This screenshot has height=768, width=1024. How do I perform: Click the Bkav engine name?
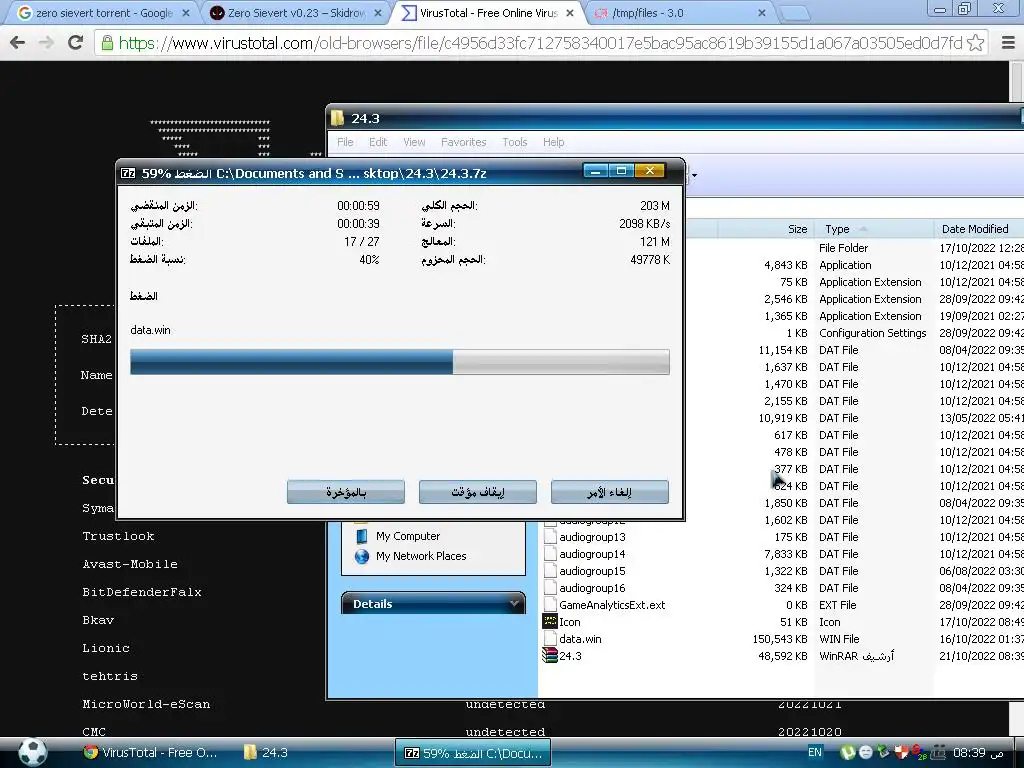[x=98, y=620]
